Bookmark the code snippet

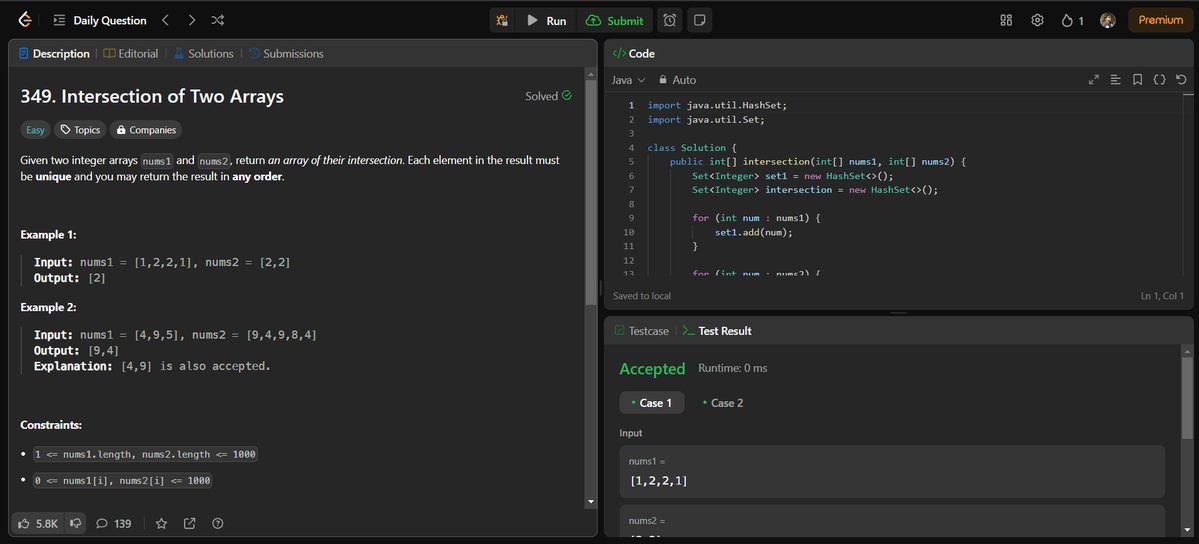[x=1138, y=80]
